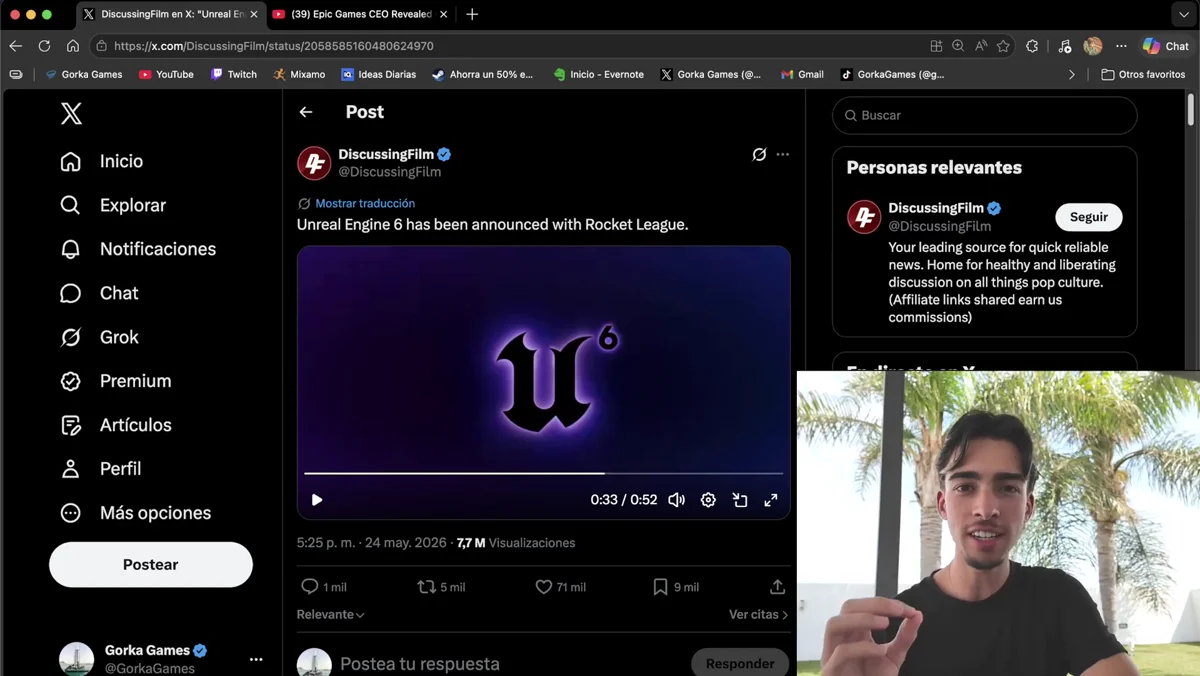Open the post's three-dot more menu

coord(783,154)
